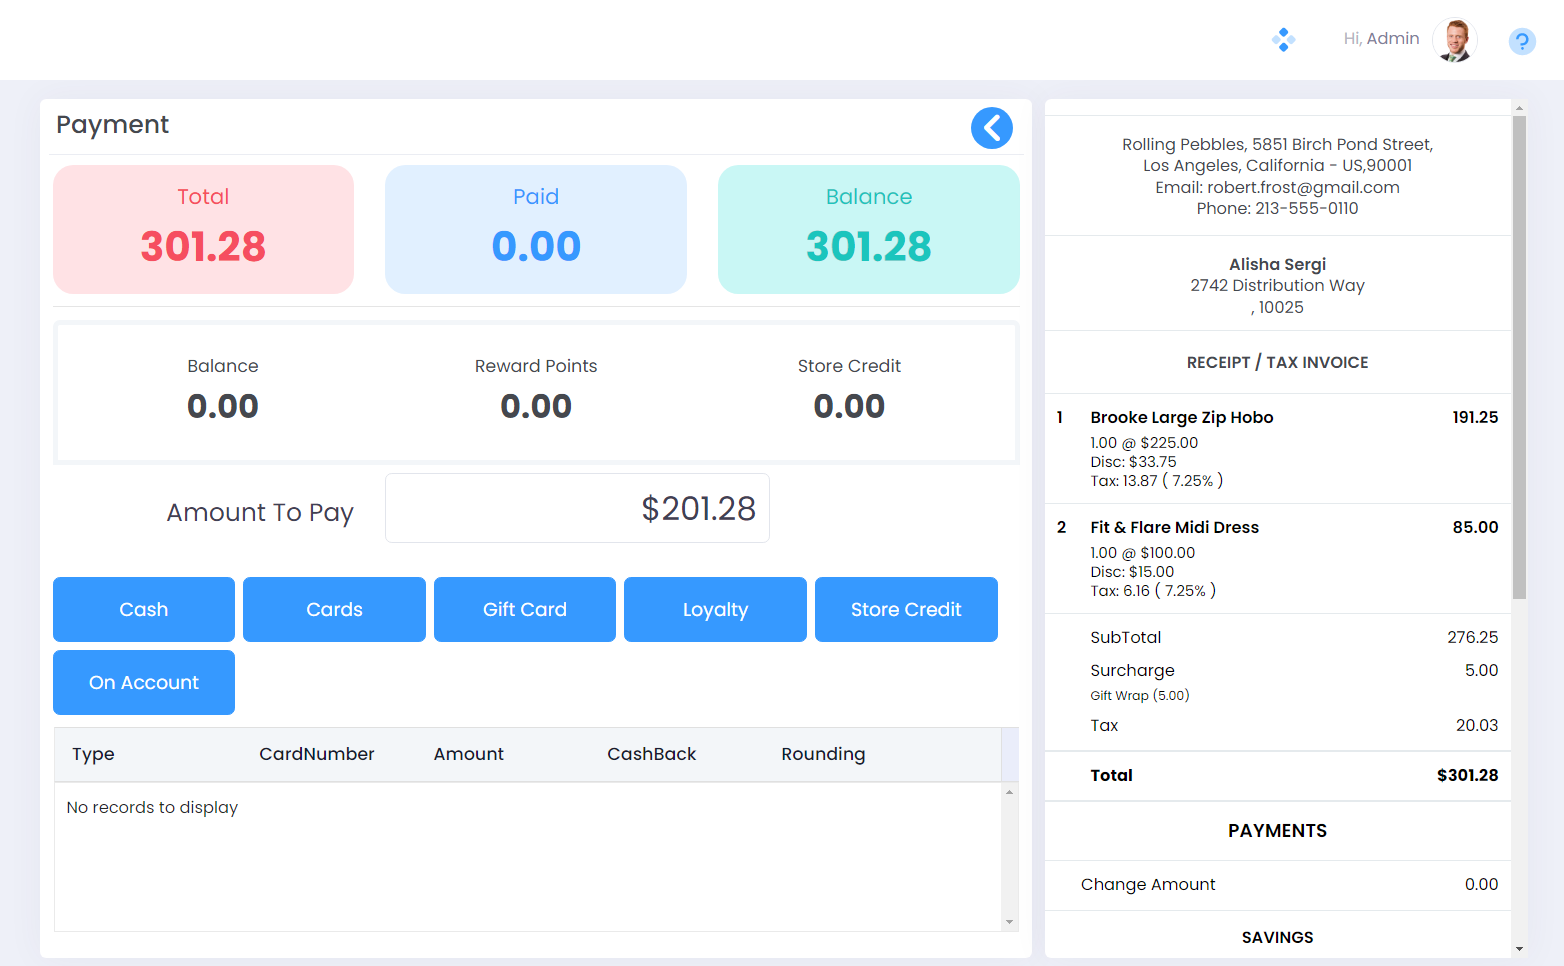This screenshot has height=966, width=1564.
Task: Click the blue back arrow icon
Action: [x=991, y=128]
